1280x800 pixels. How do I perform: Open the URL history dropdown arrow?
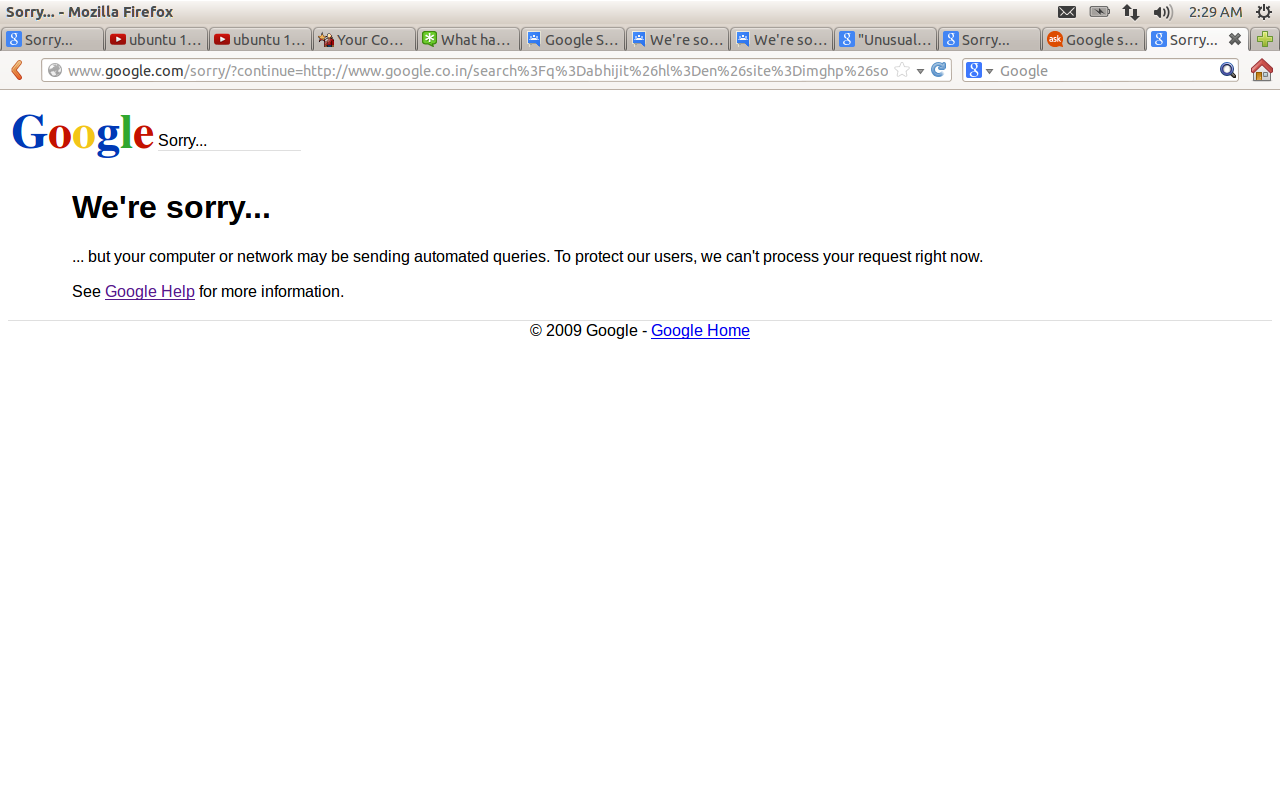pos(920,71)
